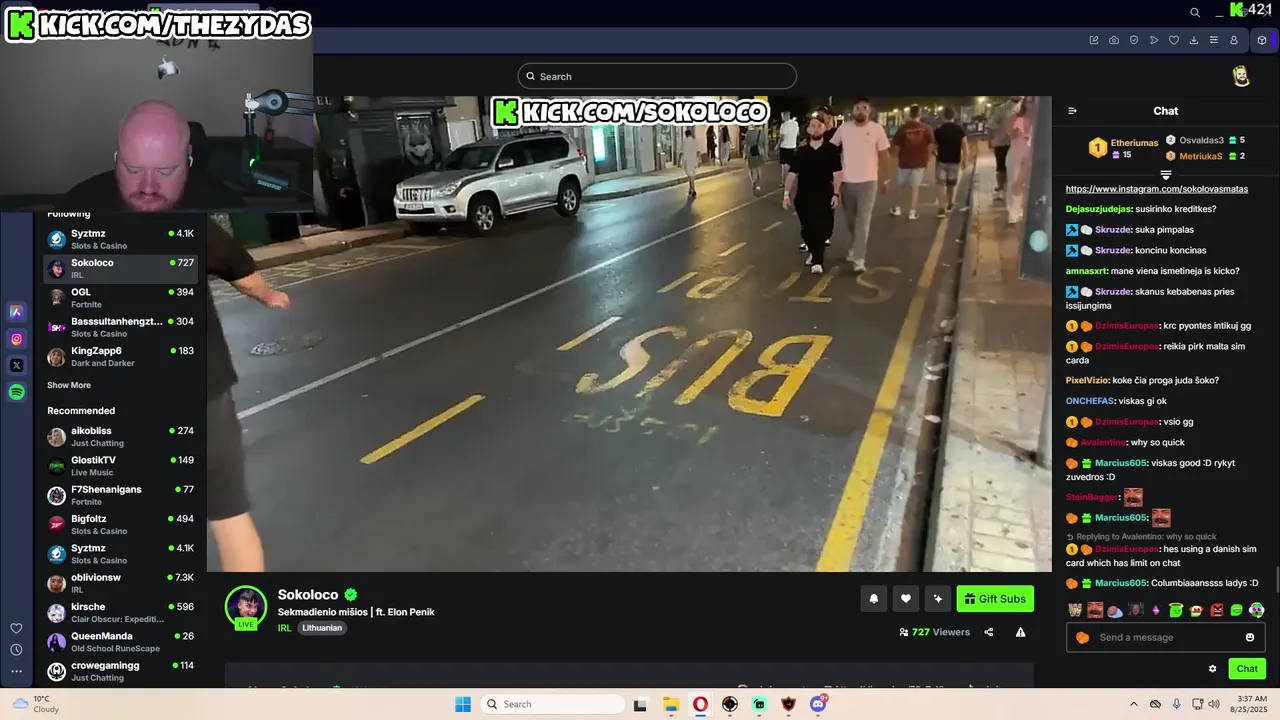Screen dimensions: 1280x720
Task: Expand followed channels with Show More
Action: [69, 385]
